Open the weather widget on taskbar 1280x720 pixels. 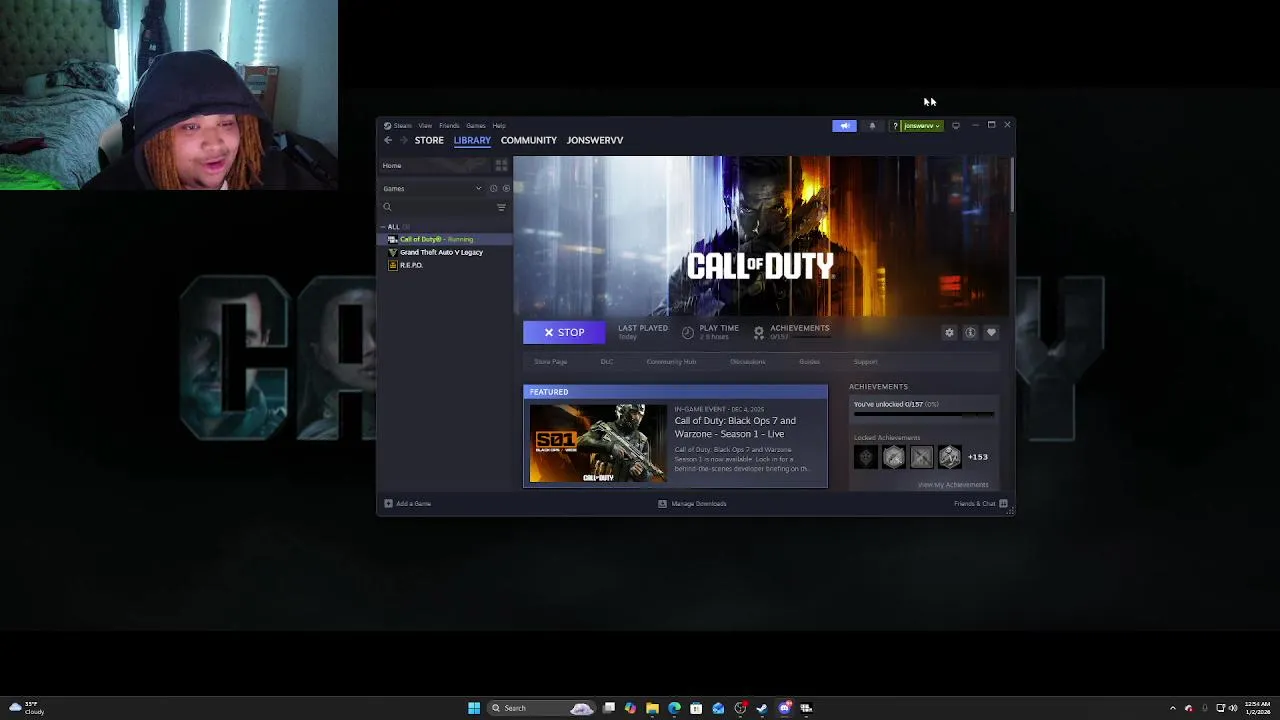(26, 708)
